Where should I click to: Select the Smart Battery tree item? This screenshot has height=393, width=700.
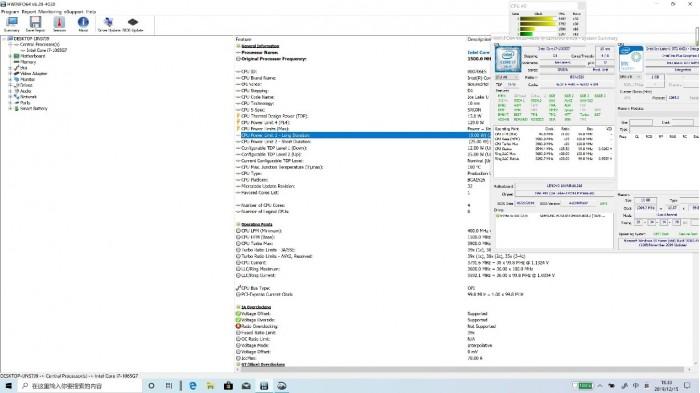[x=33, y=109]
